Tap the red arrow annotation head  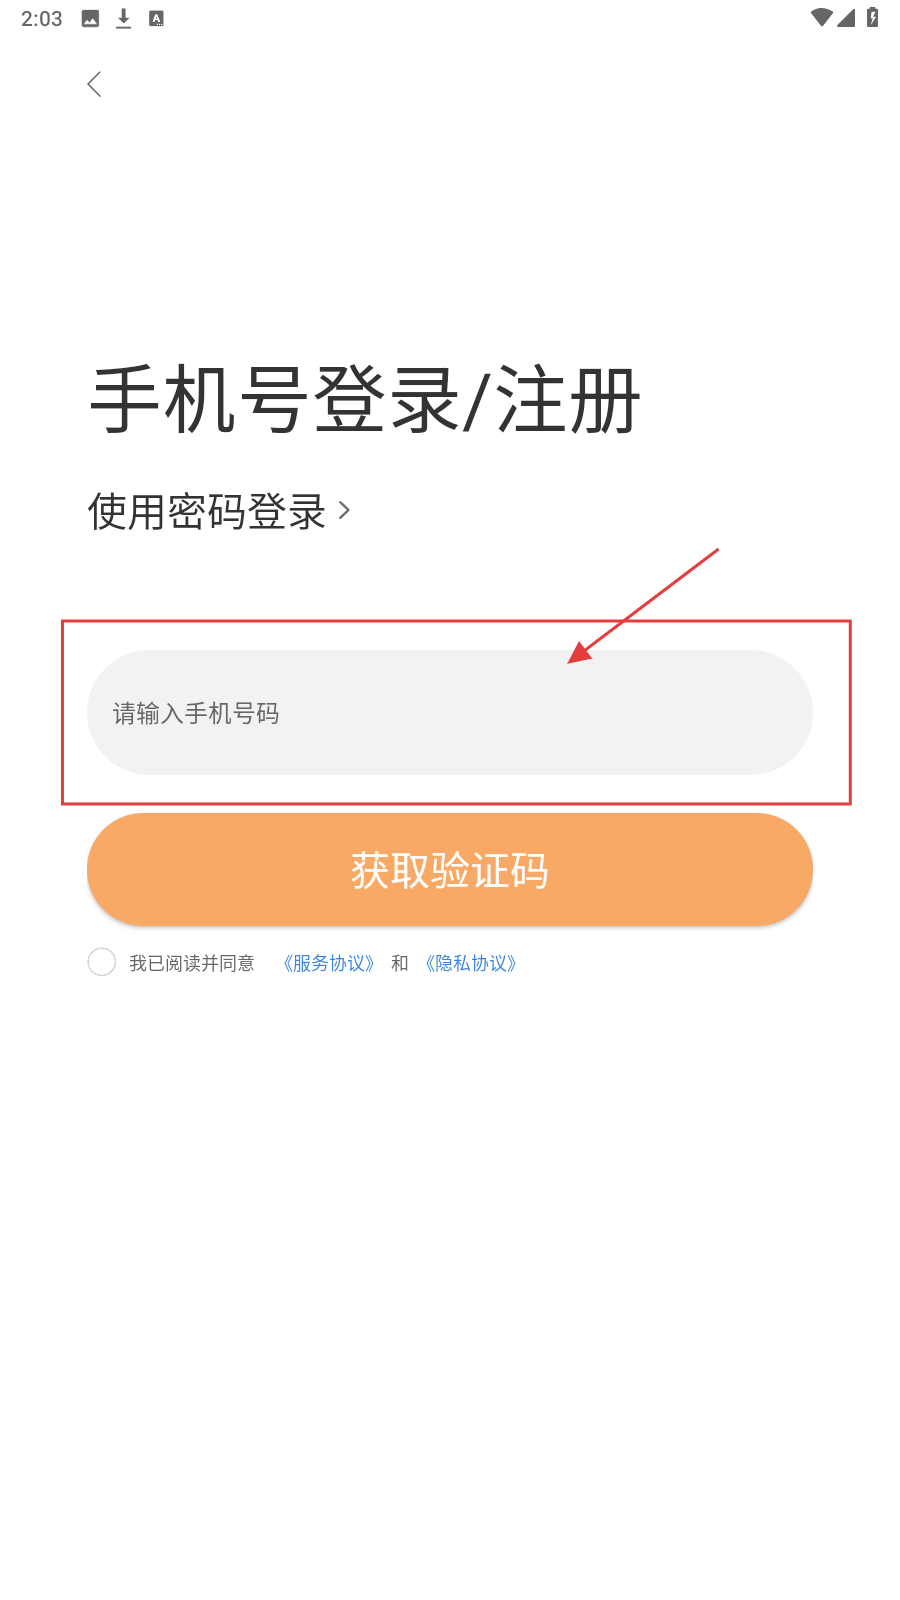(x=579, y=652)
